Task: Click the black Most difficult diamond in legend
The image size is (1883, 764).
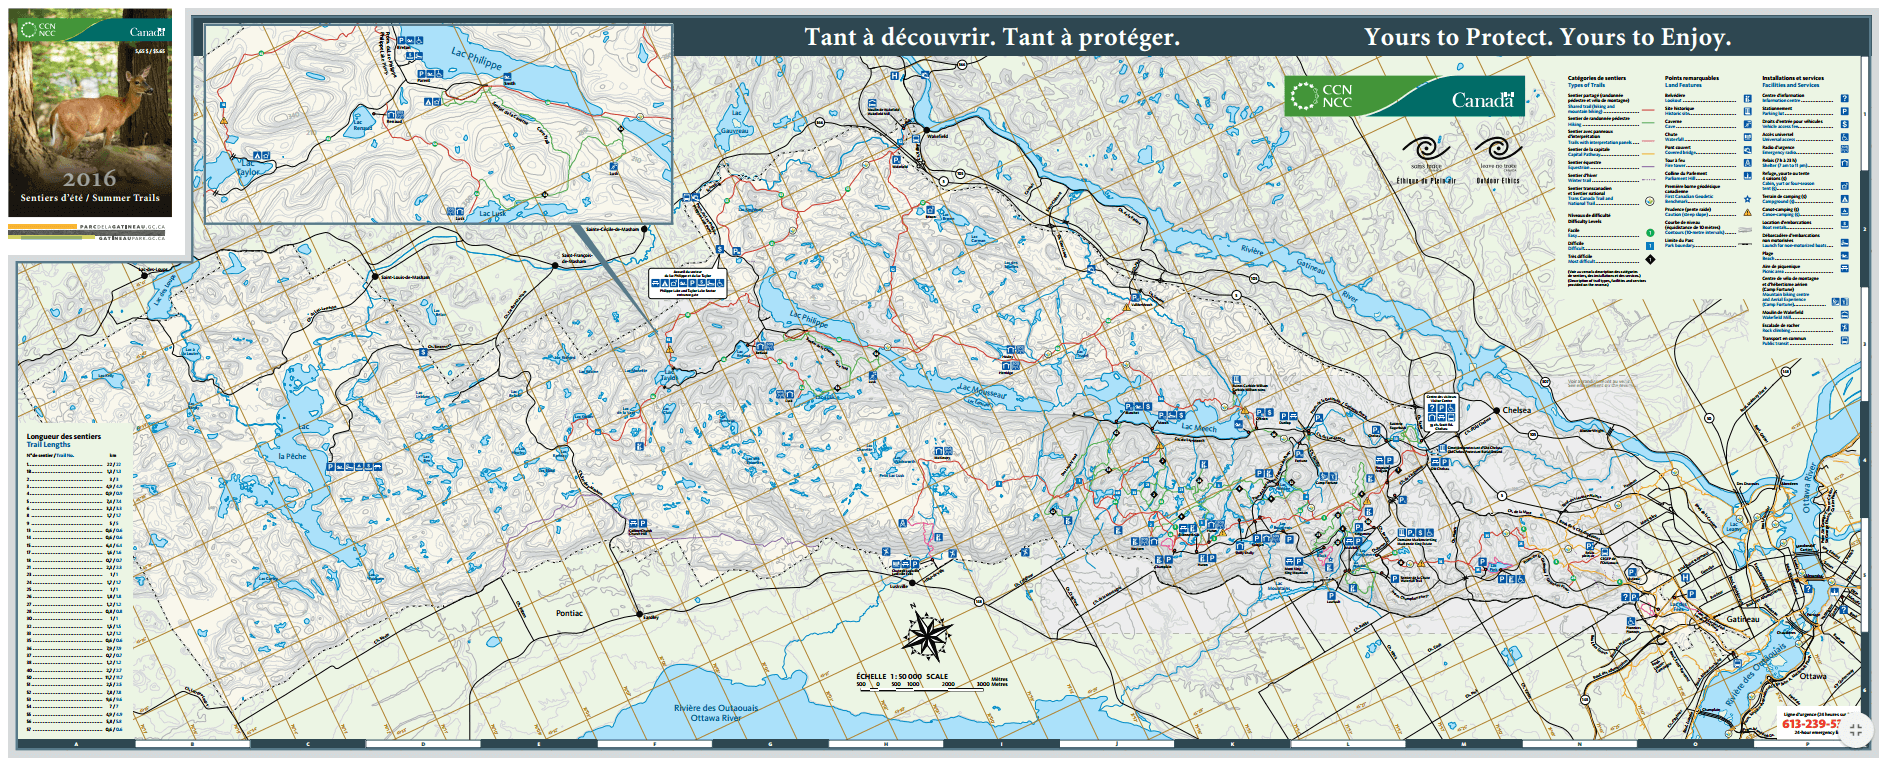Action: pos(1650,259)
